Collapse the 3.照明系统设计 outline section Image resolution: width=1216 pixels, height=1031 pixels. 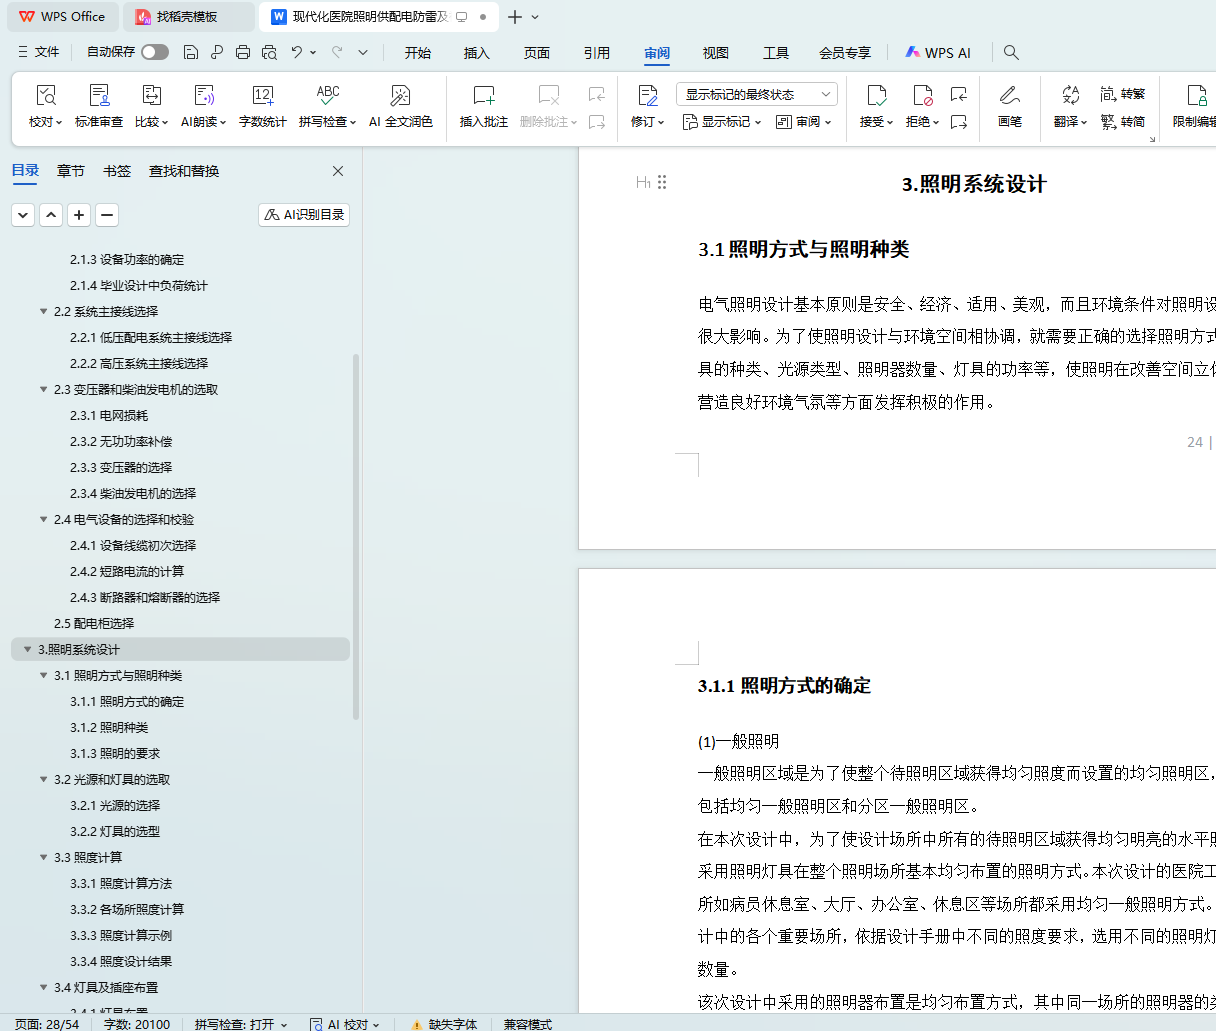click(27, 649)
